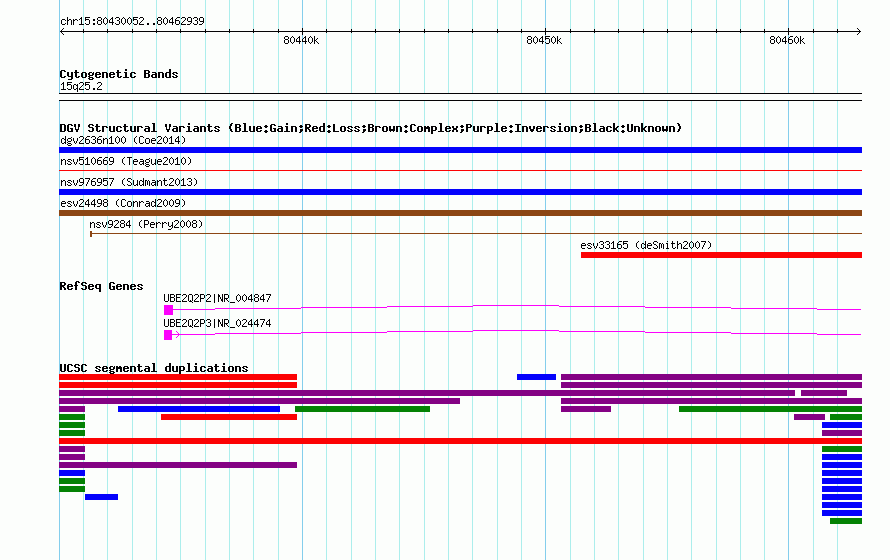
Task: Open the UBE2Q2P3|NR_024474 gene label
Action: click(217, 323)
